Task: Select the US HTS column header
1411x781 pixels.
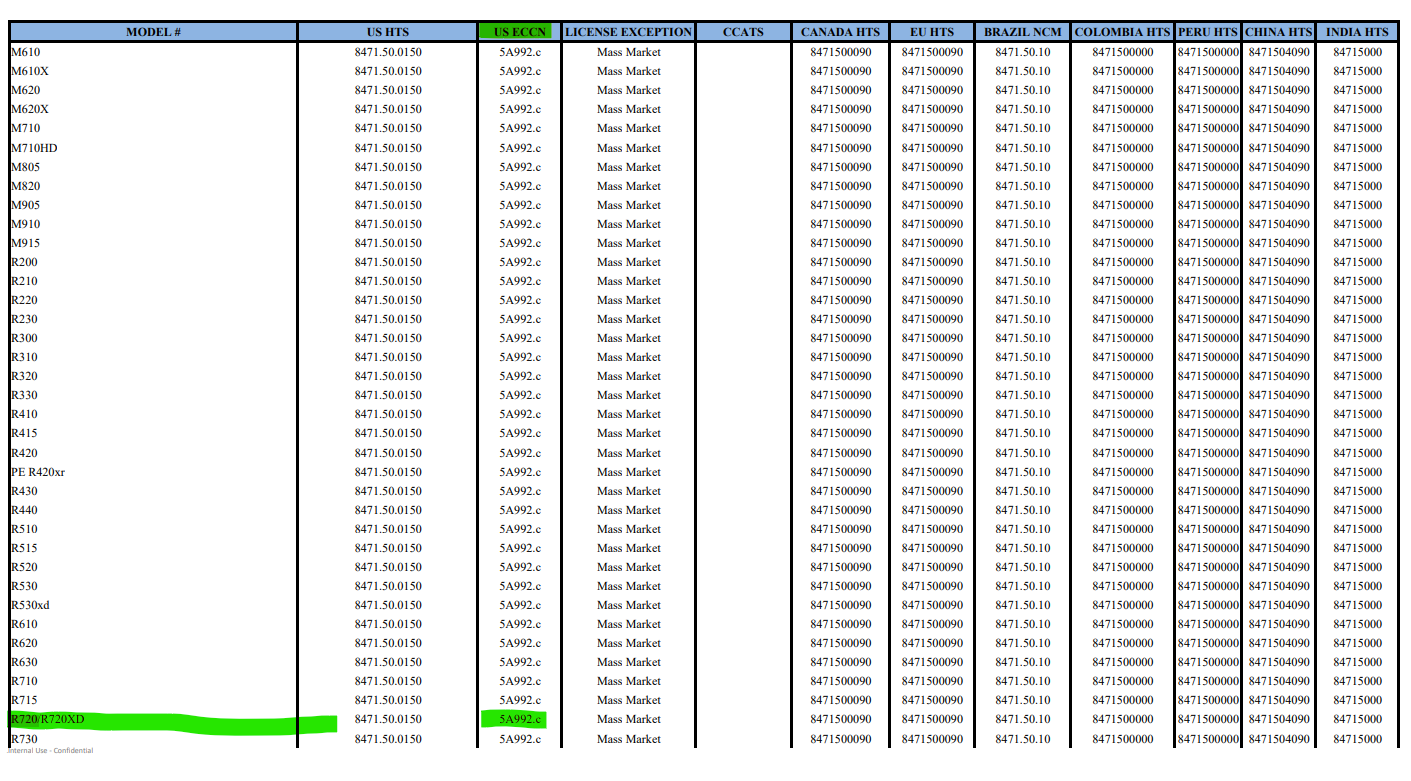Action: point(388,32)
